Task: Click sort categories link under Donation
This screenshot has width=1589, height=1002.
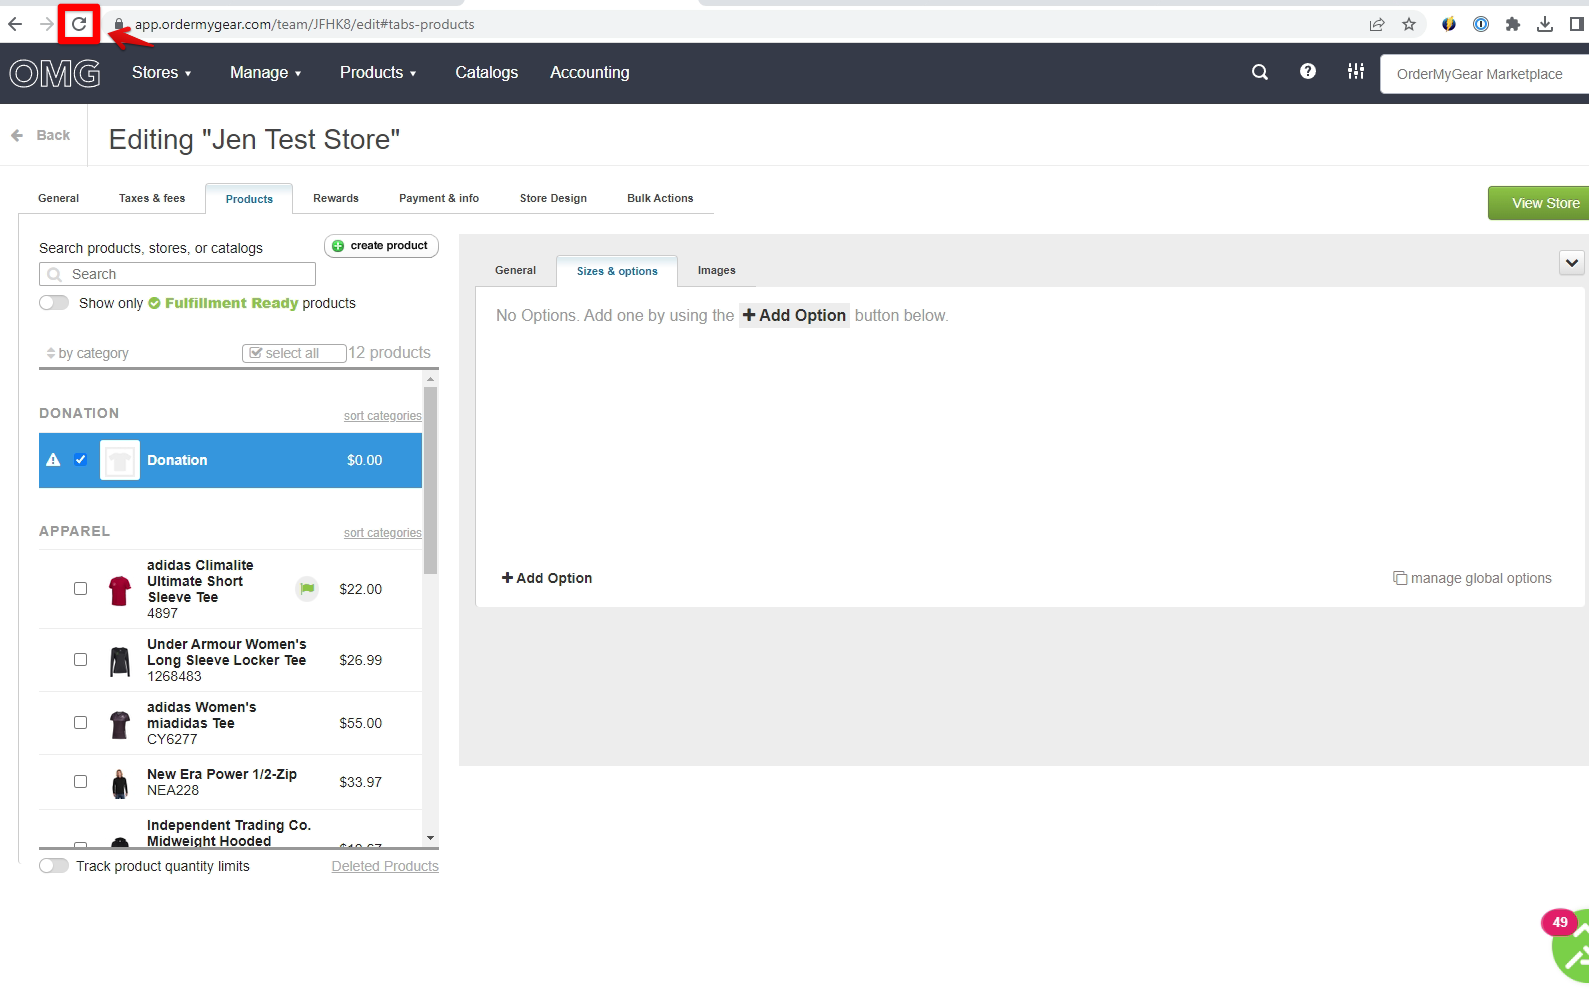Action: click(383, 416)
